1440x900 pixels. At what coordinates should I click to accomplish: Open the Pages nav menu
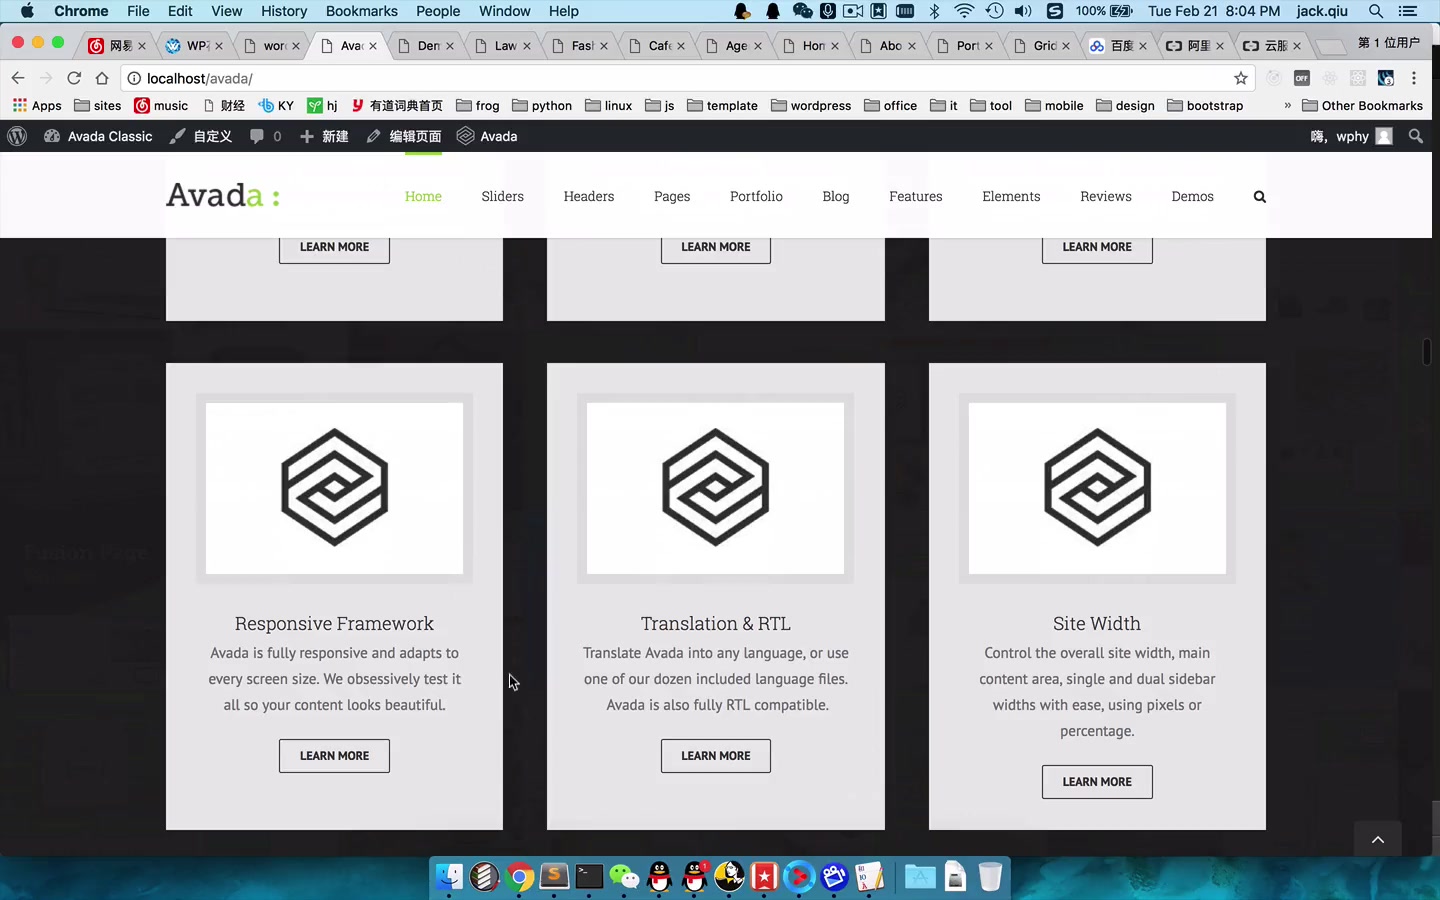click(672, 196)
